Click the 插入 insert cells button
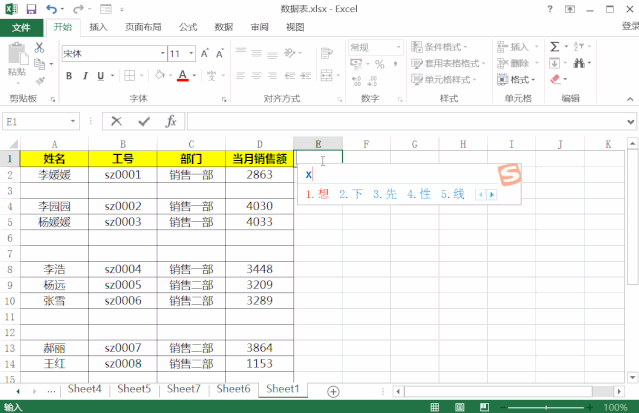This screenshot has width=639, height=413. (x=513, y=47)
